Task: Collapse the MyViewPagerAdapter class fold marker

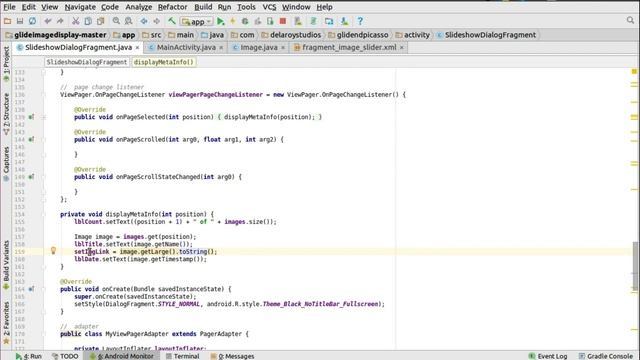Action: pyautogui.click(x=44, y=334)
